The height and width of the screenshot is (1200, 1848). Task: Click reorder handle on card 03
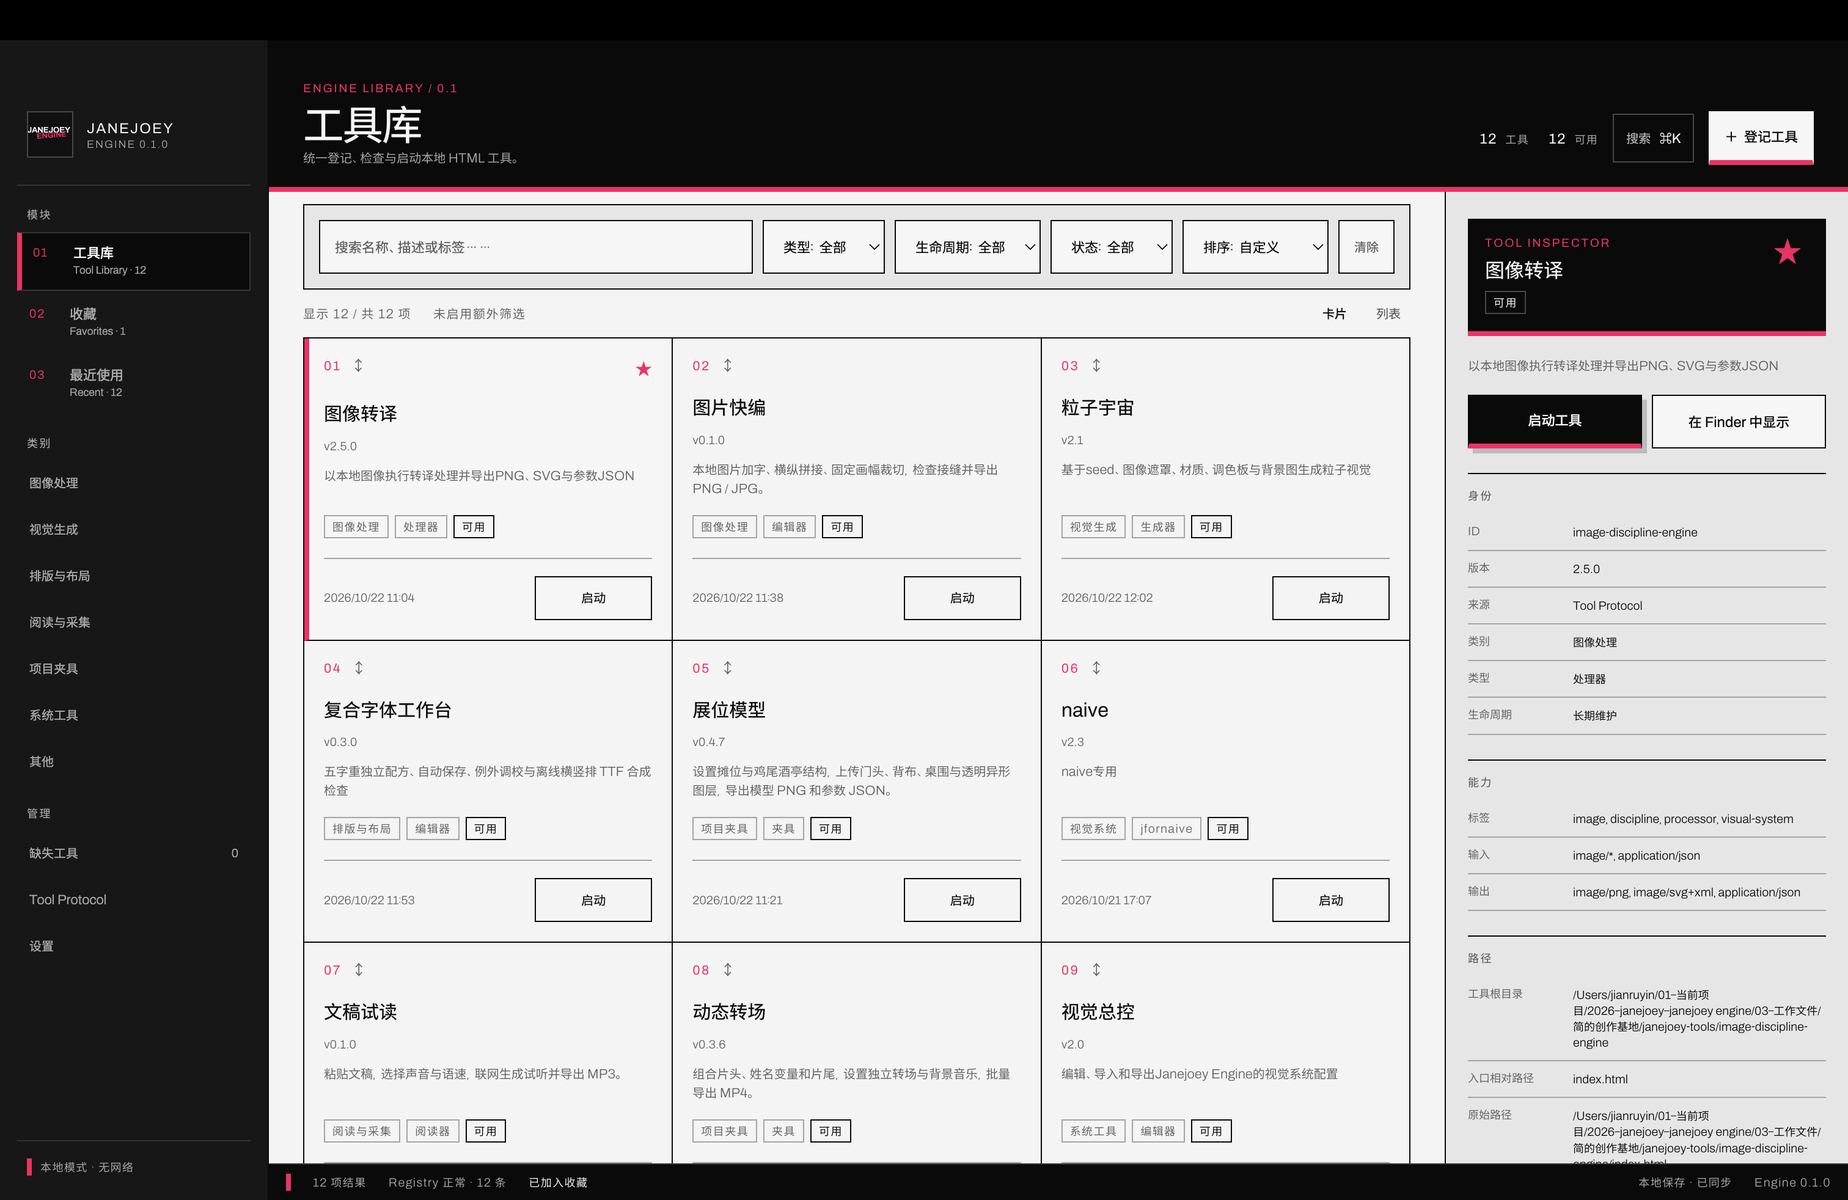coord(1096,366)
